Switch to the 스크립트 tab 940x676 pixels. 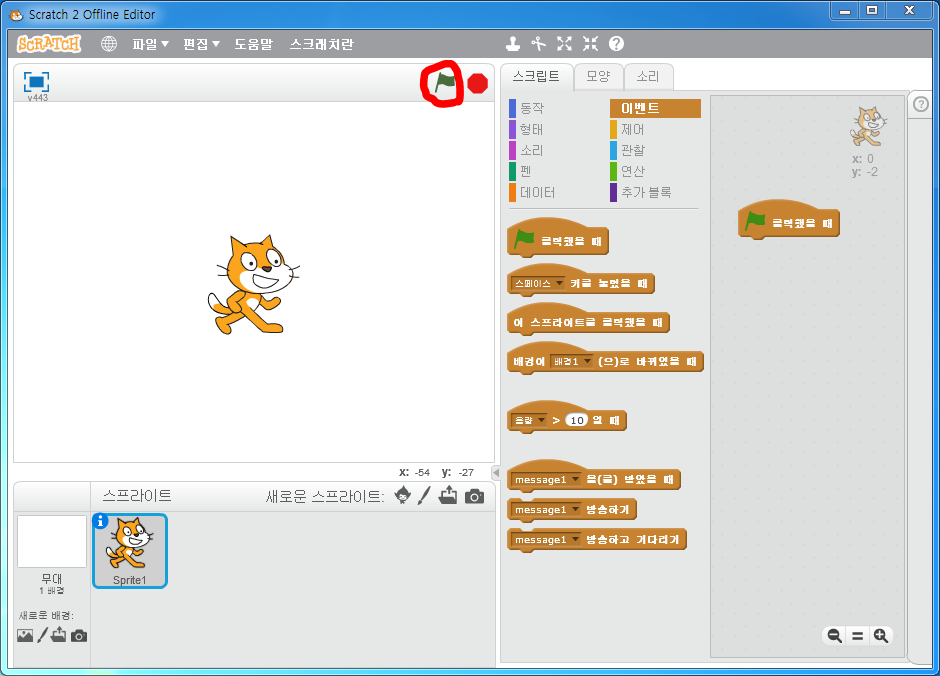[x=537, y=76]
